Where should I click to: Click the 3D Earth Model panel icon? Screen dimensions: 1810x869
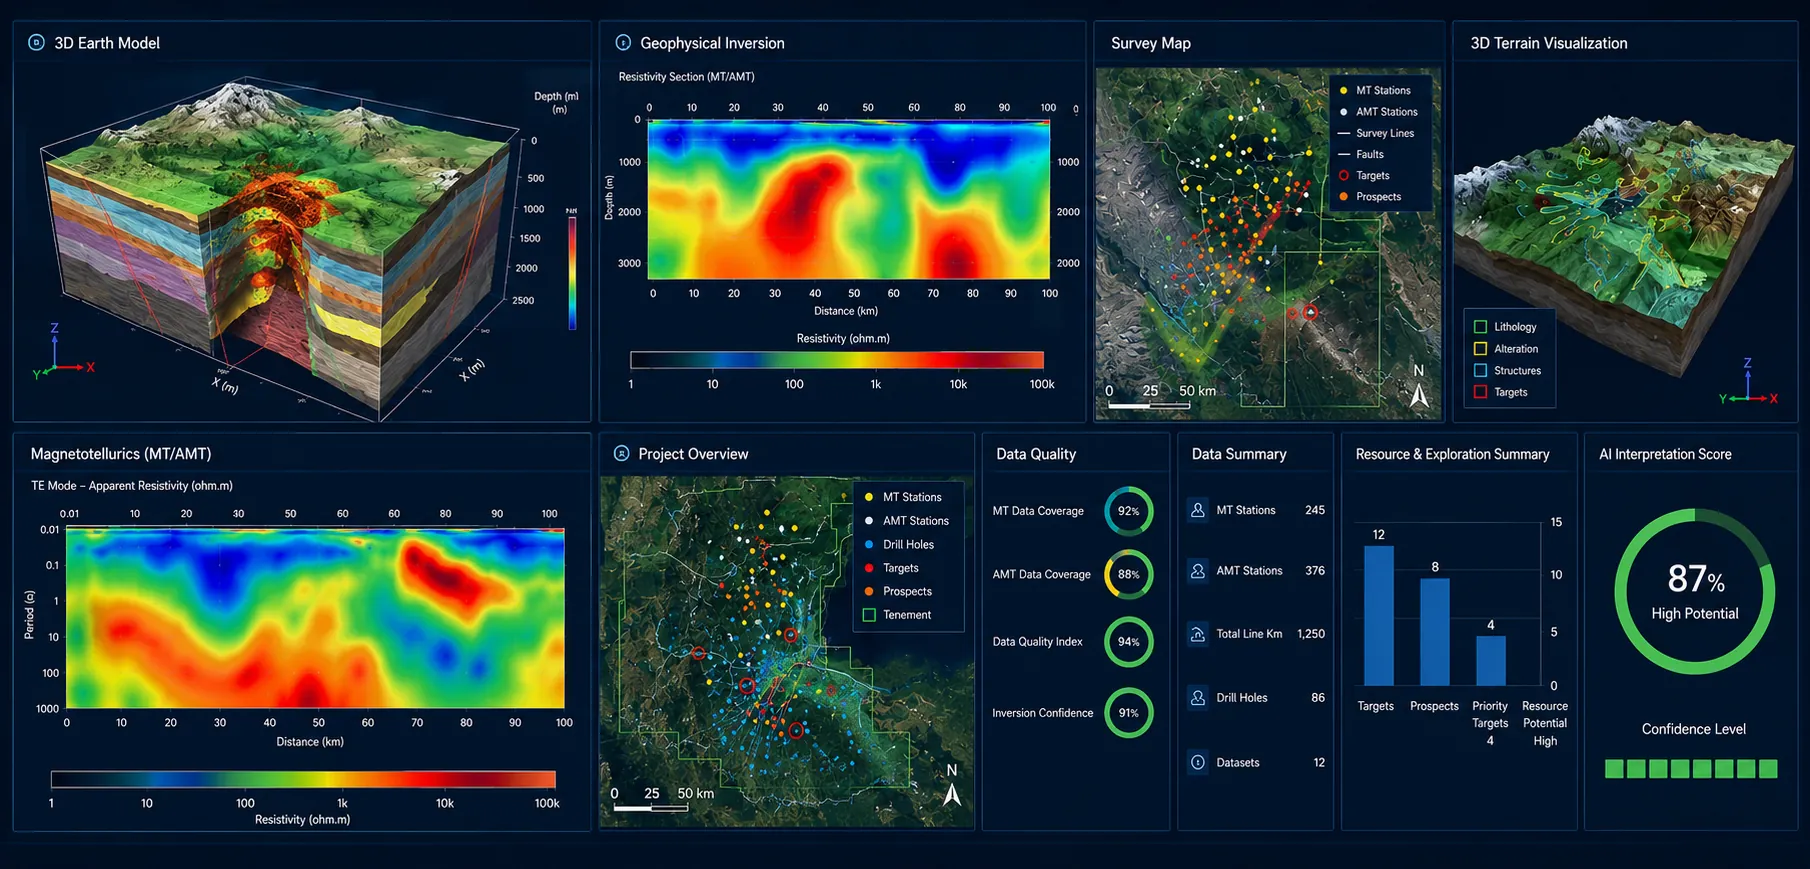click(37, 43)
